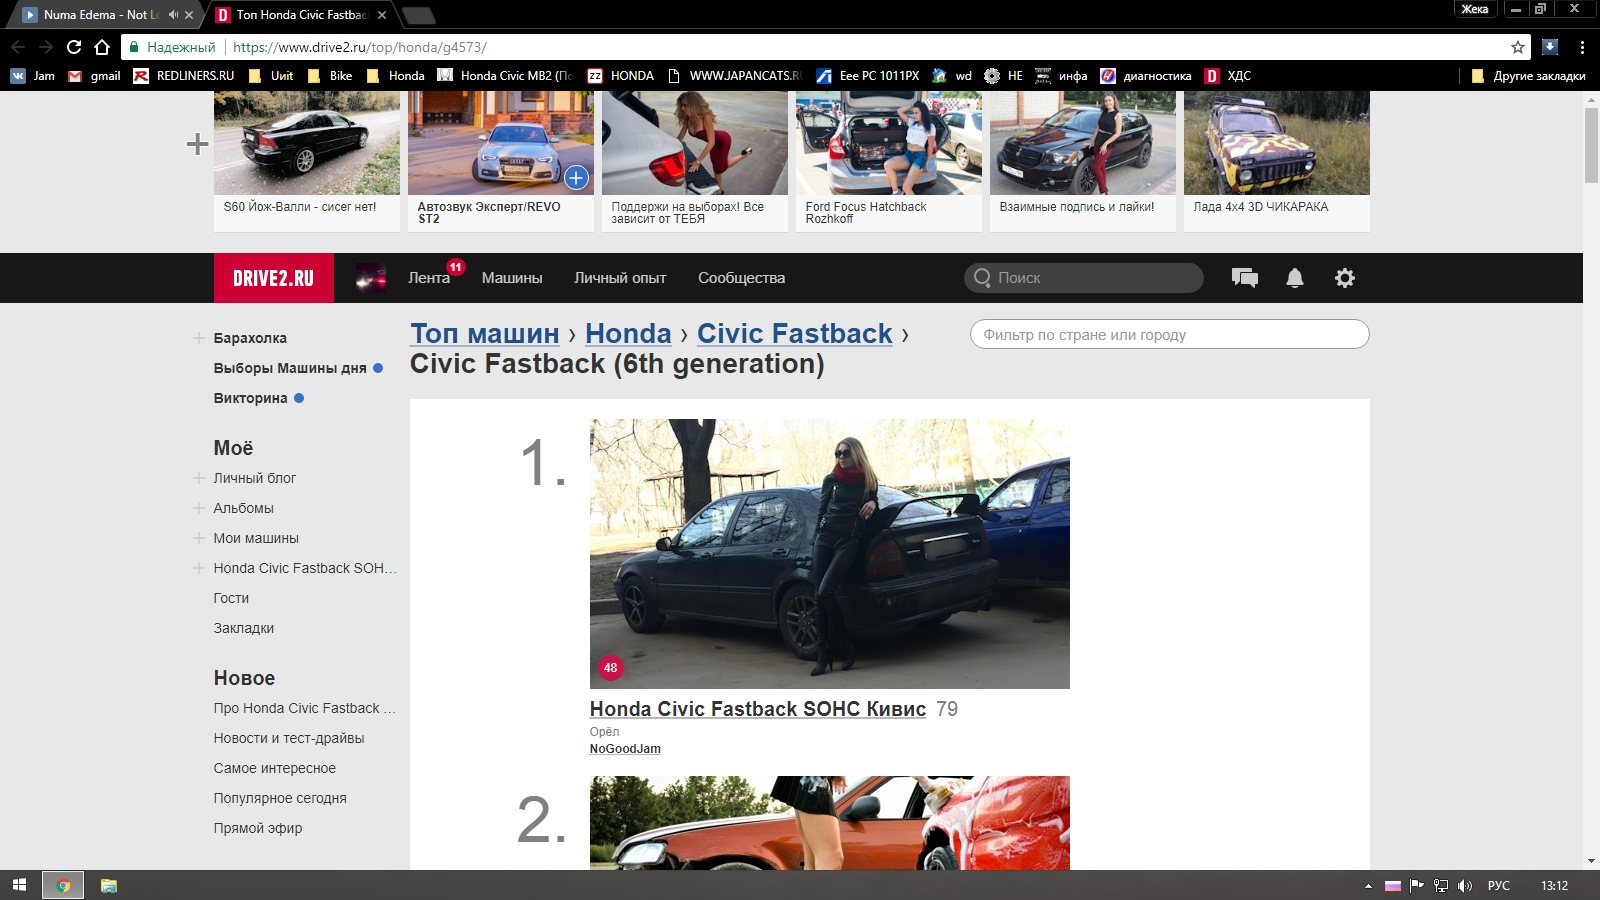Expand the Альбомы sidebar item

[x=199, y=508]
